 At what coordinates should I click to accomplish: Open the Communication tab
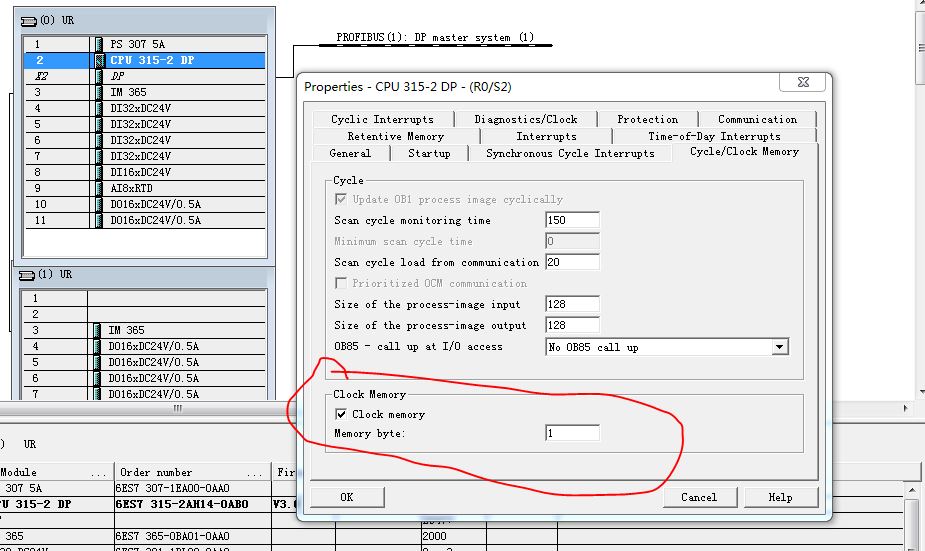pos(757,119)
